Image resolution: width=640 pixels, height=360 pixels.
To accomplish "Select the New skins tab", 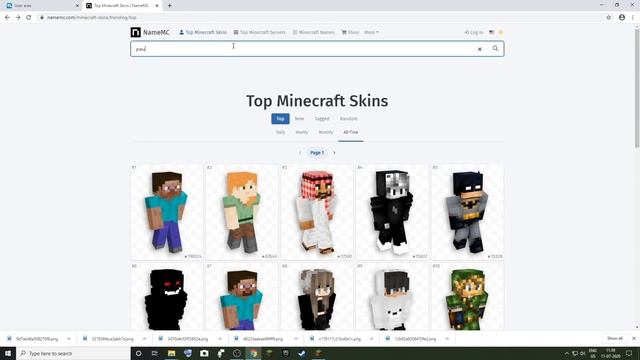I will pos(300,119).
